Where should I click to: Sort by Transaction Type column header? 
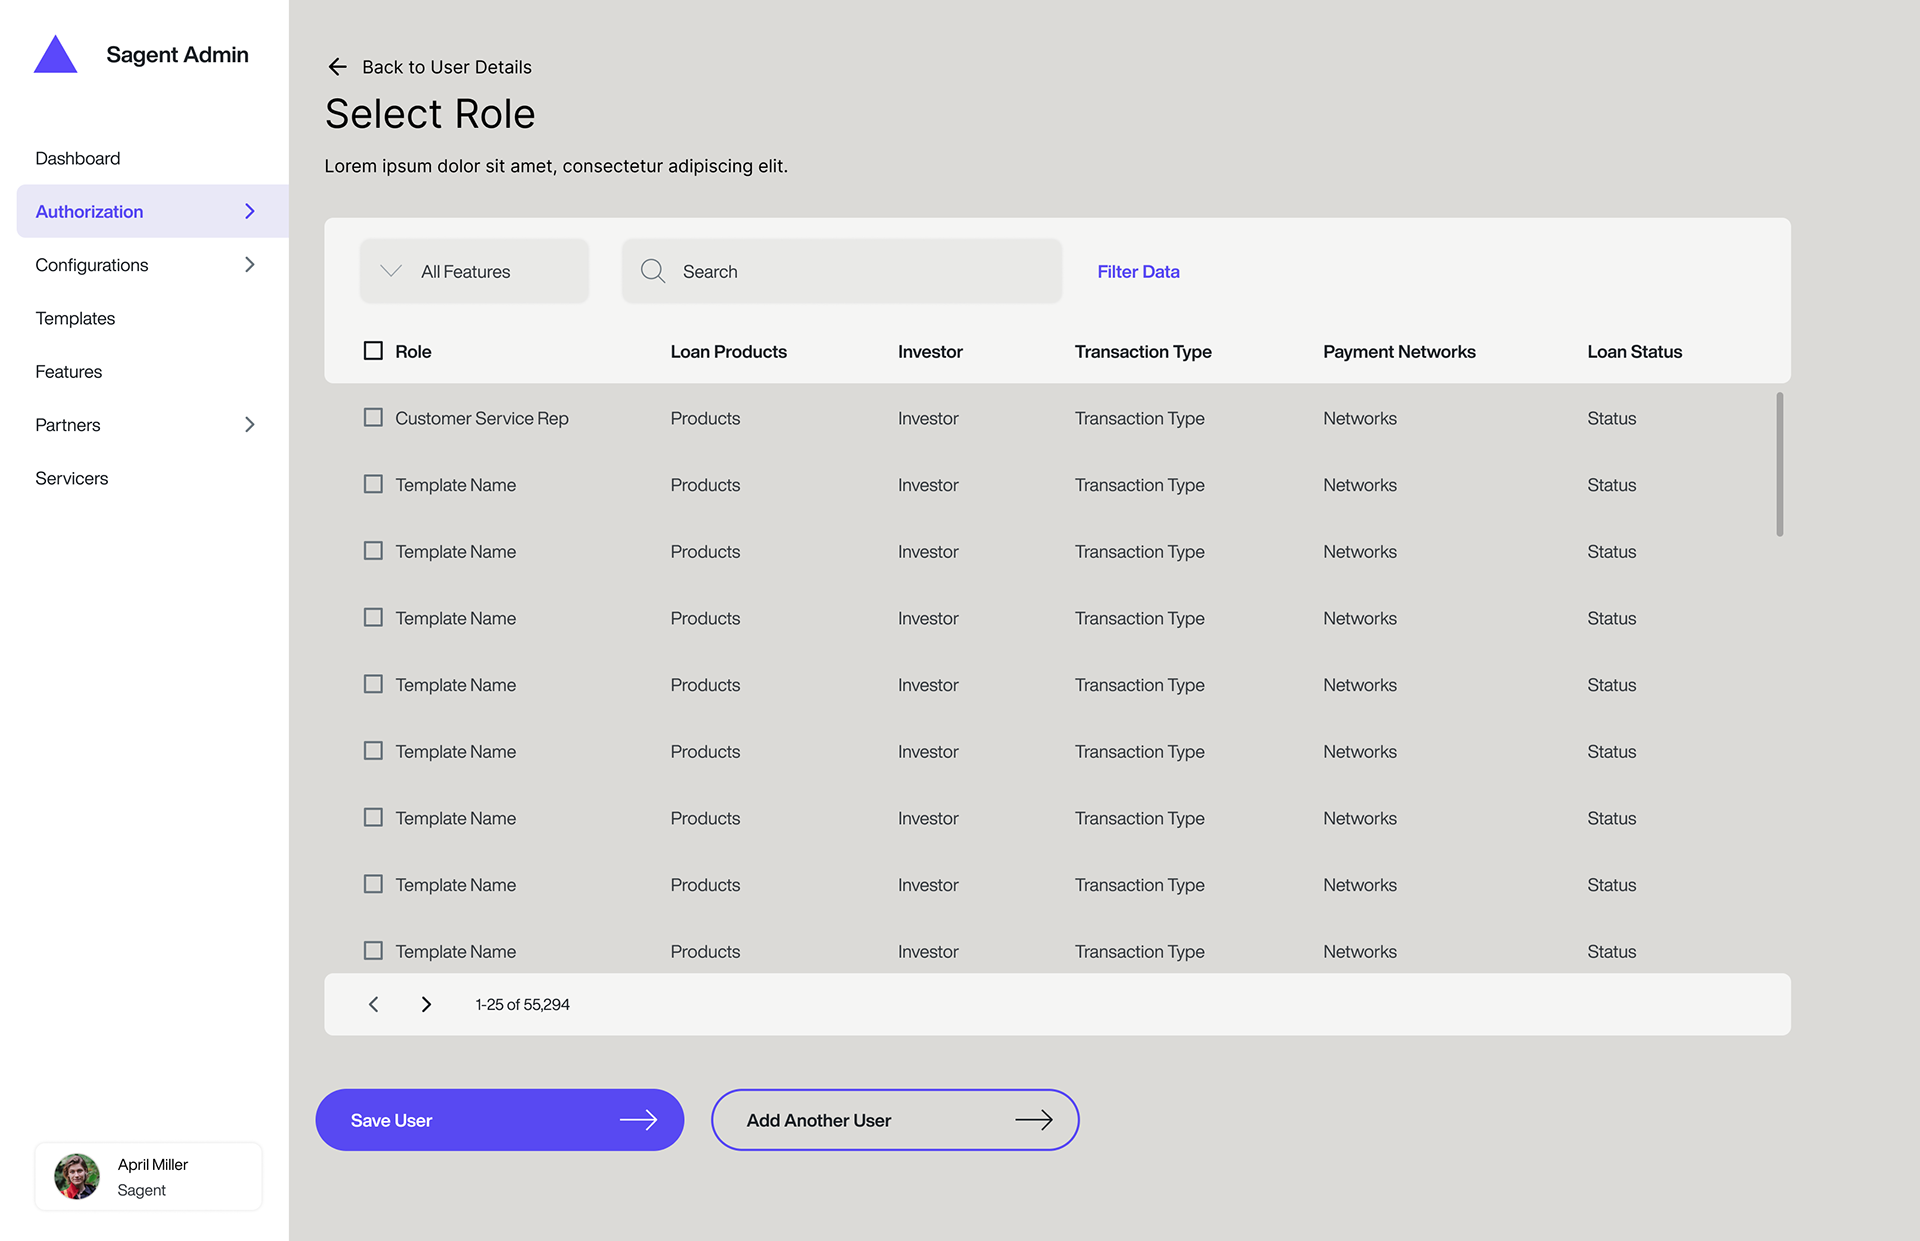(x=1143, y=351)
